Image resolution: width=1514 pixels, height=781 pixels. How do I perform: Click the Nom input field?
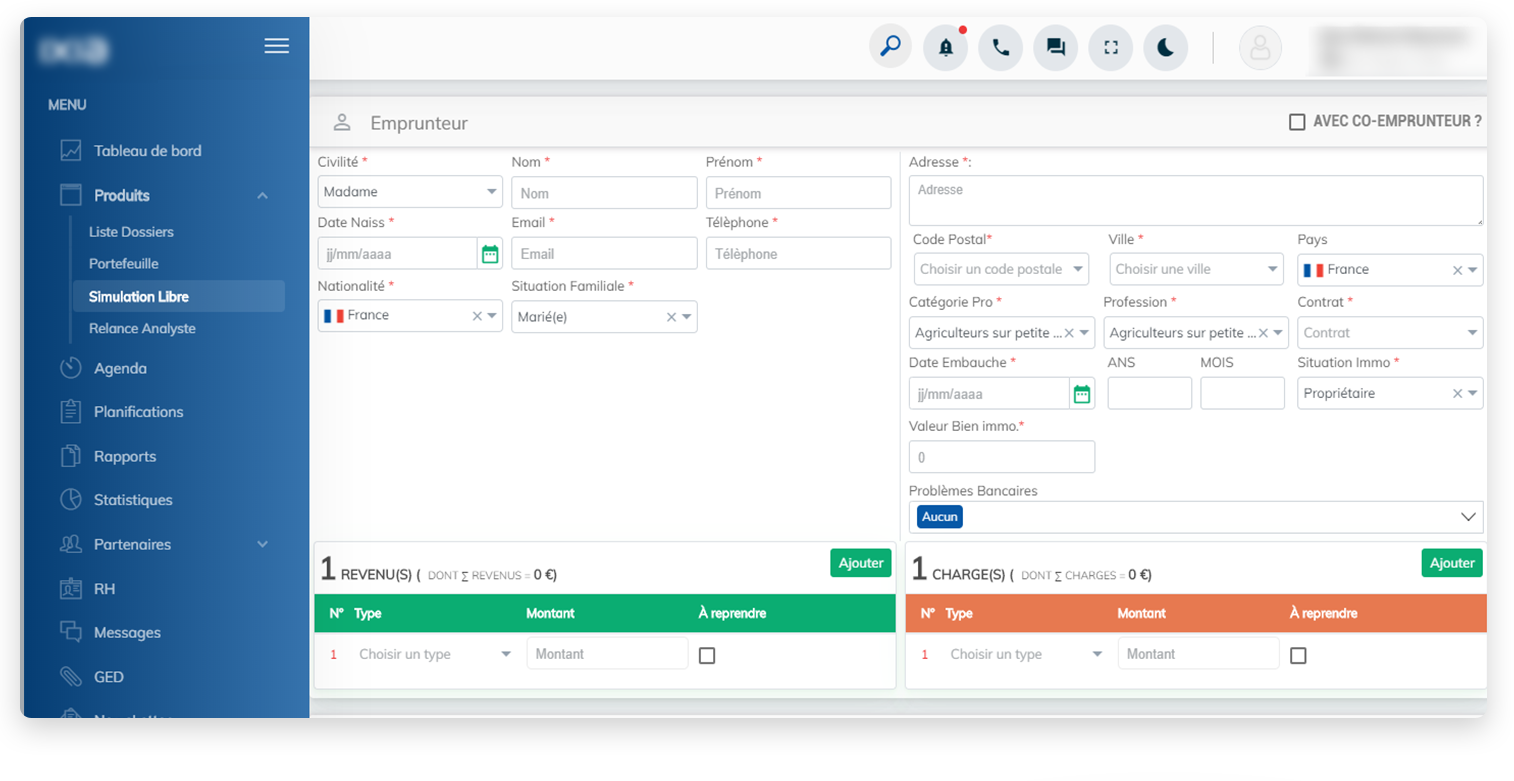[x=604, y=193]
